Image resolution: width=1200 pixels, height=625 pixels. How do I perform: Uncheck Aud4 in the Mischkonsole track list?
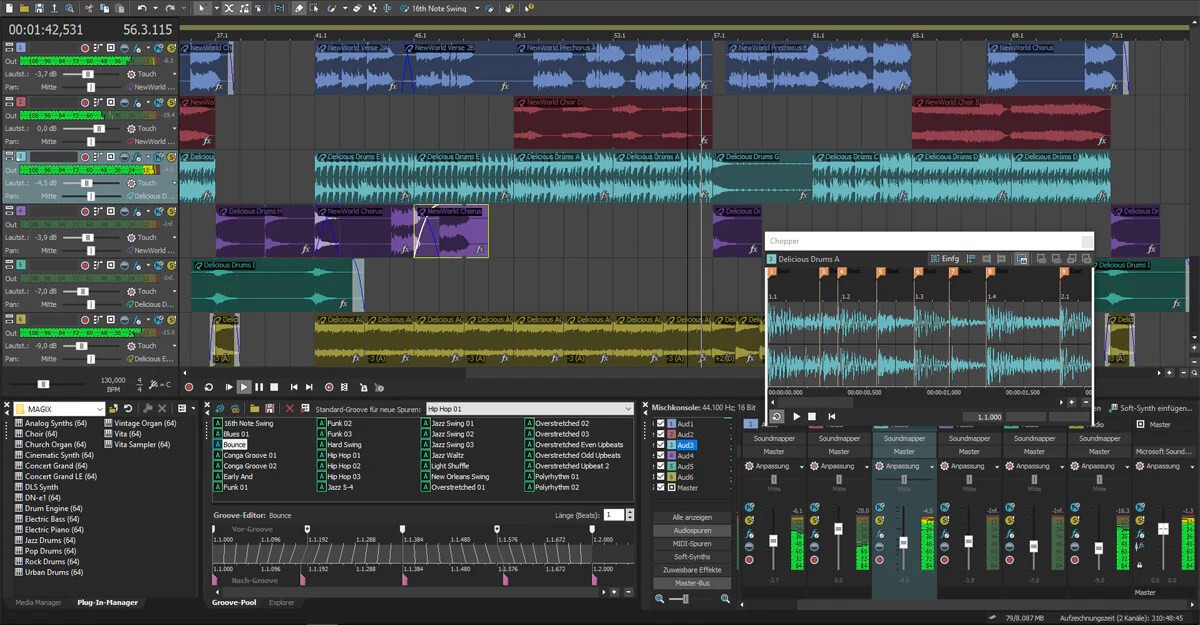pyautogui.click(x=659, y=455)
